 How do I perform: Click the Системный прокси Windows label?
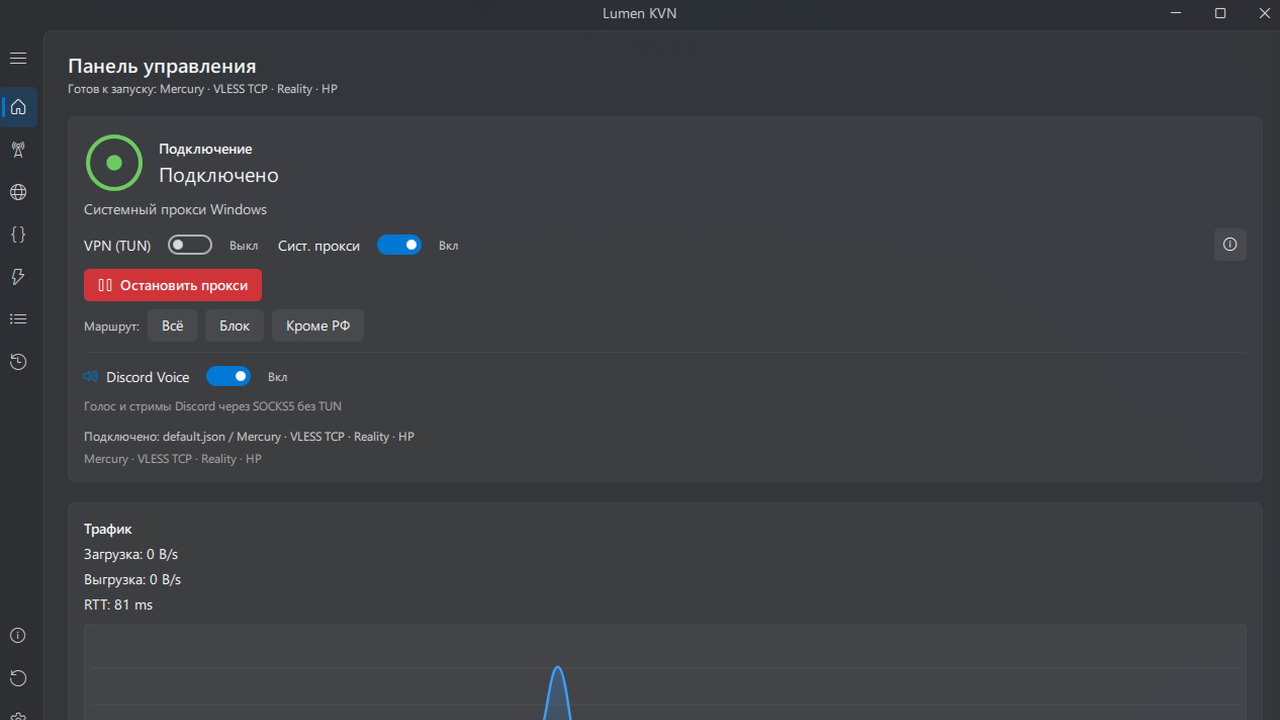click(x=175, y=210)
